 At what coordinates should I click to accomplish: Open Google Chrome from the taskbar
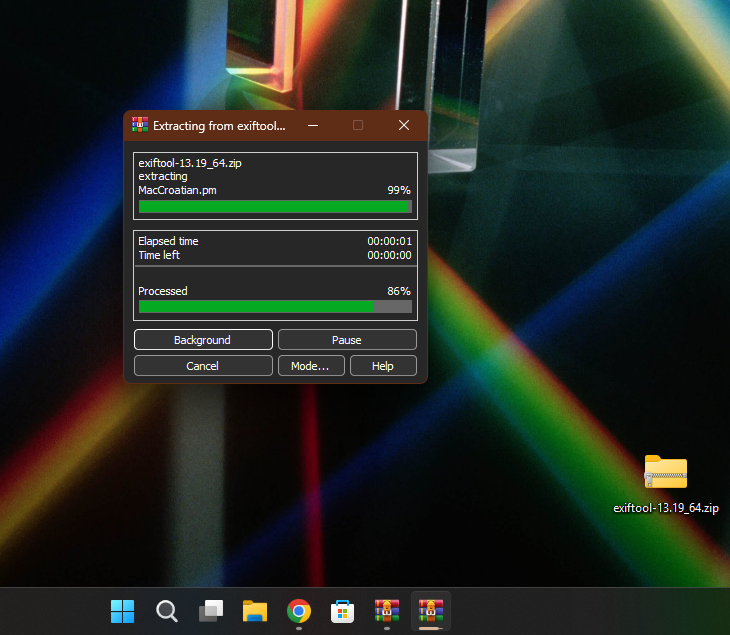298,611
